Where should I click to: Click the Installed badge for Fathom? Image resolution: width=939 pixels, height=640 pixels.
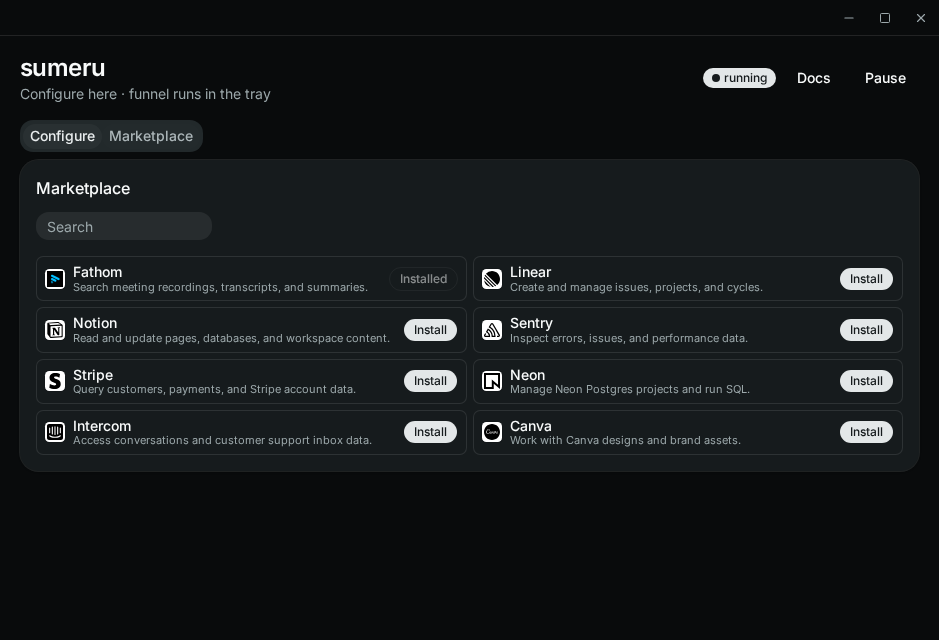[423, 279]
